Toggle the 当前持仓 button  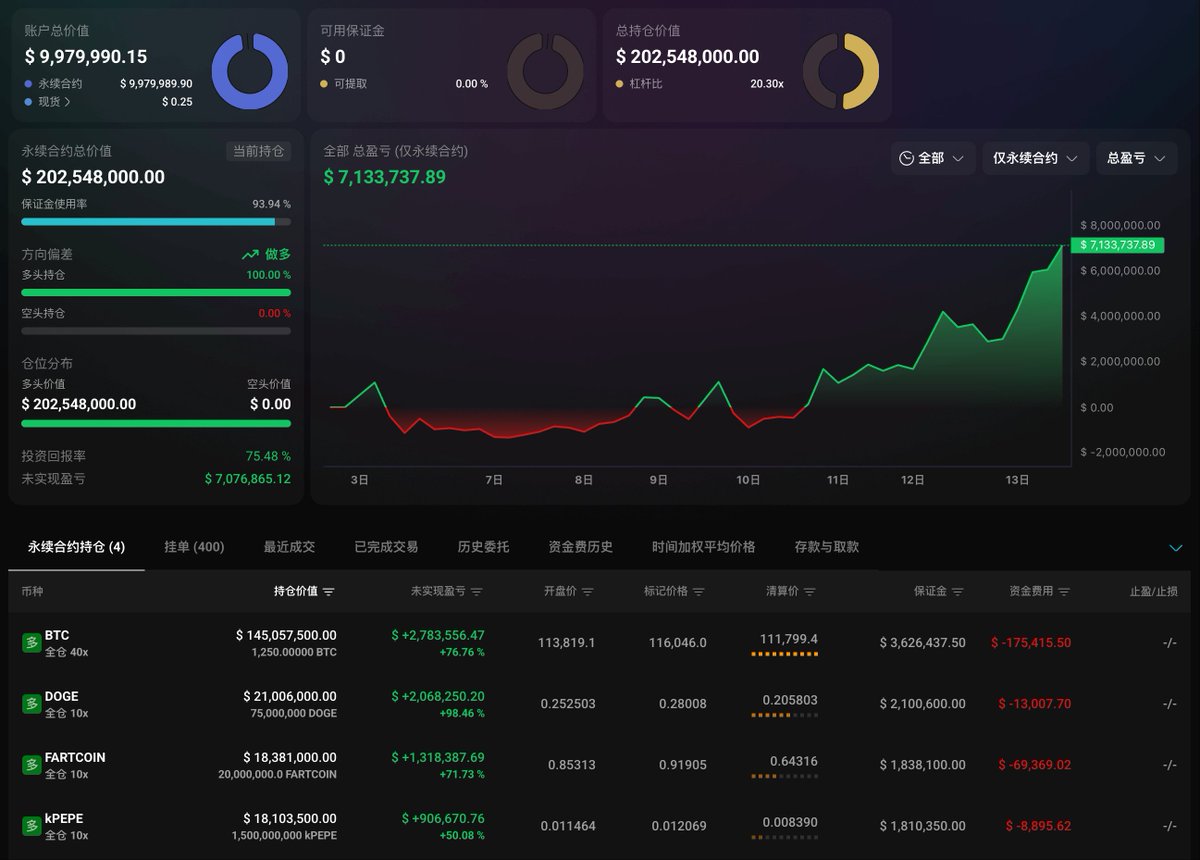pos(258,151)
